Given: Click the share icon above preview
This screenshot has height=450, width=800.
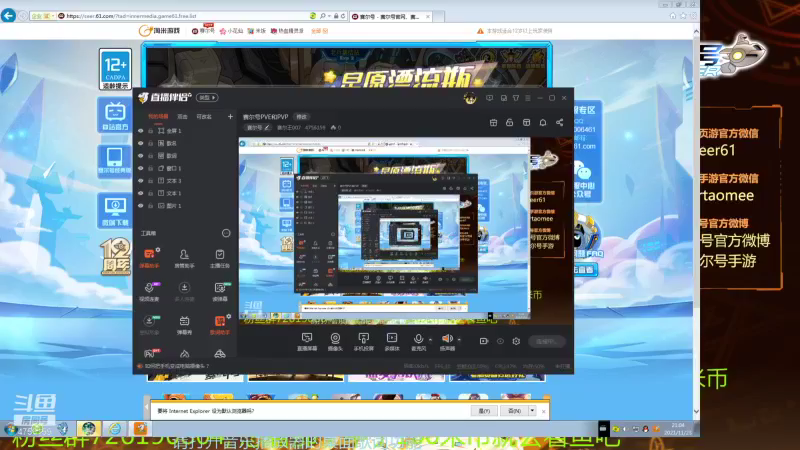Looking at the screenshot, I should [x=559, y=122].
